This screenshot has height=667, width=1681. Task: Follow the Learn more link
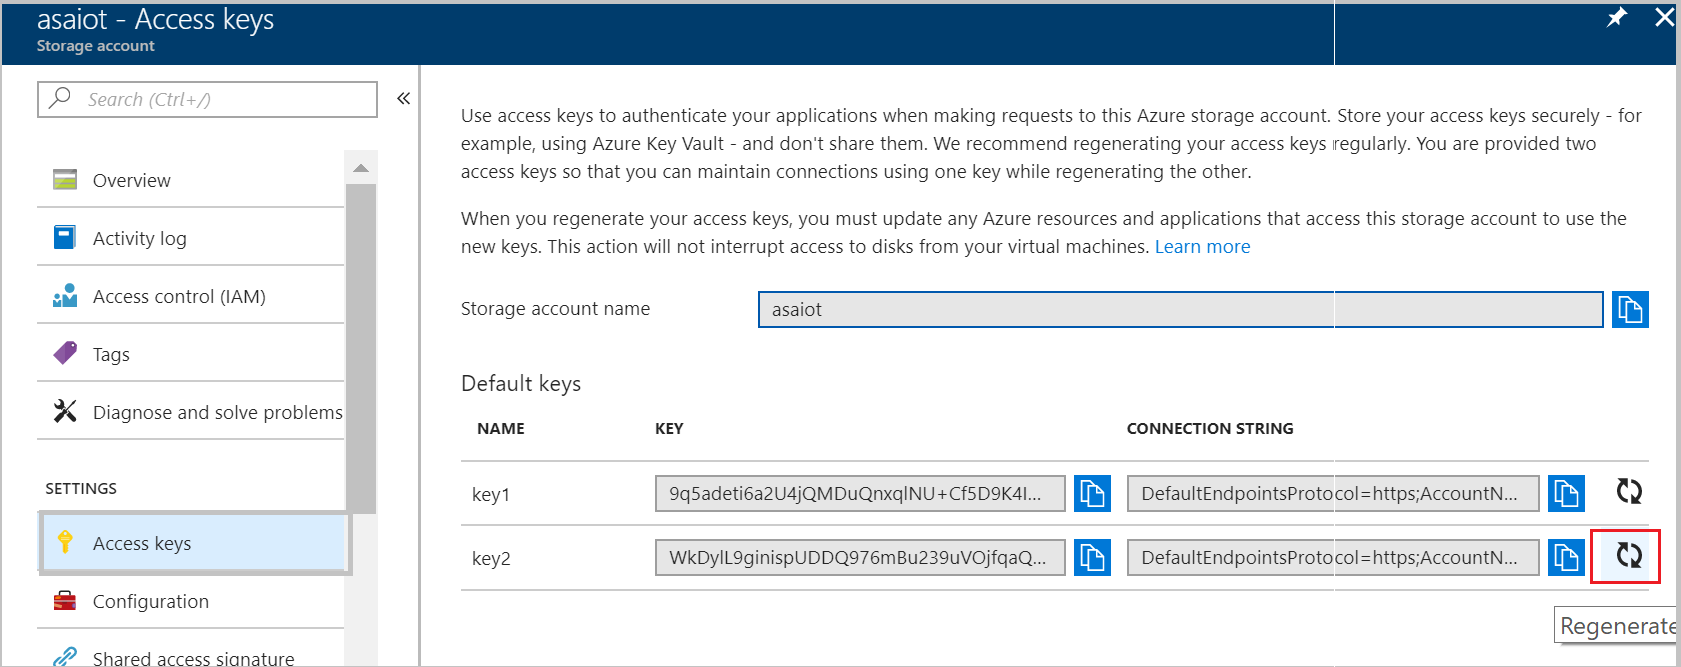pos(1202,247)
